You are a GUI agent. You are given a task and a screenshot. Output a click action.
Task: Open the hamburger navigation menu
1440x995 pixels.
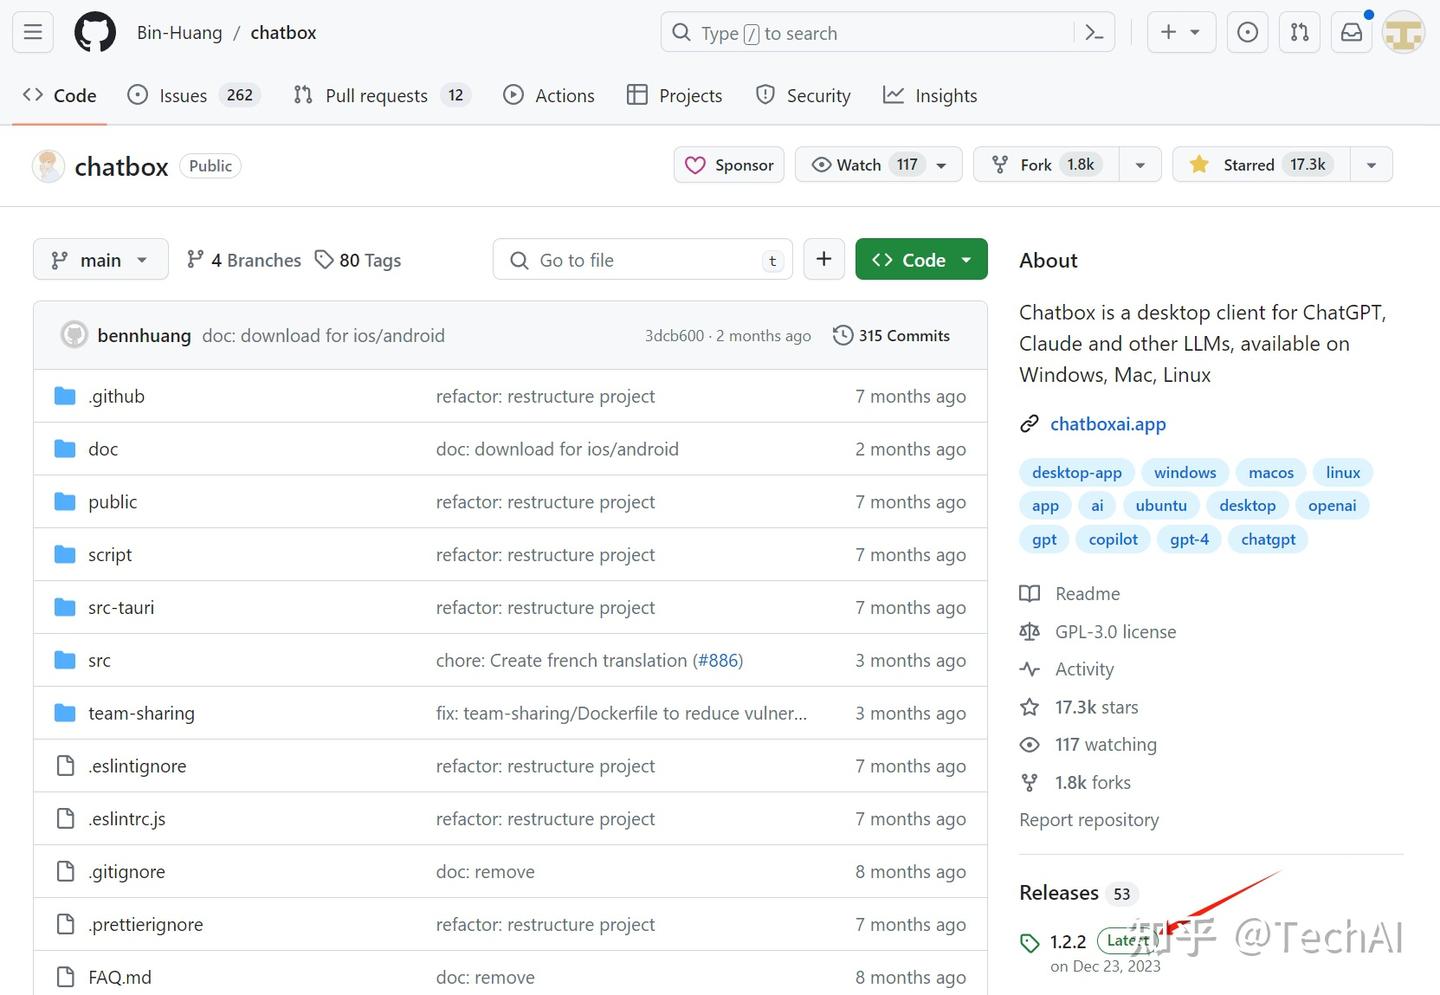point(33,33)
